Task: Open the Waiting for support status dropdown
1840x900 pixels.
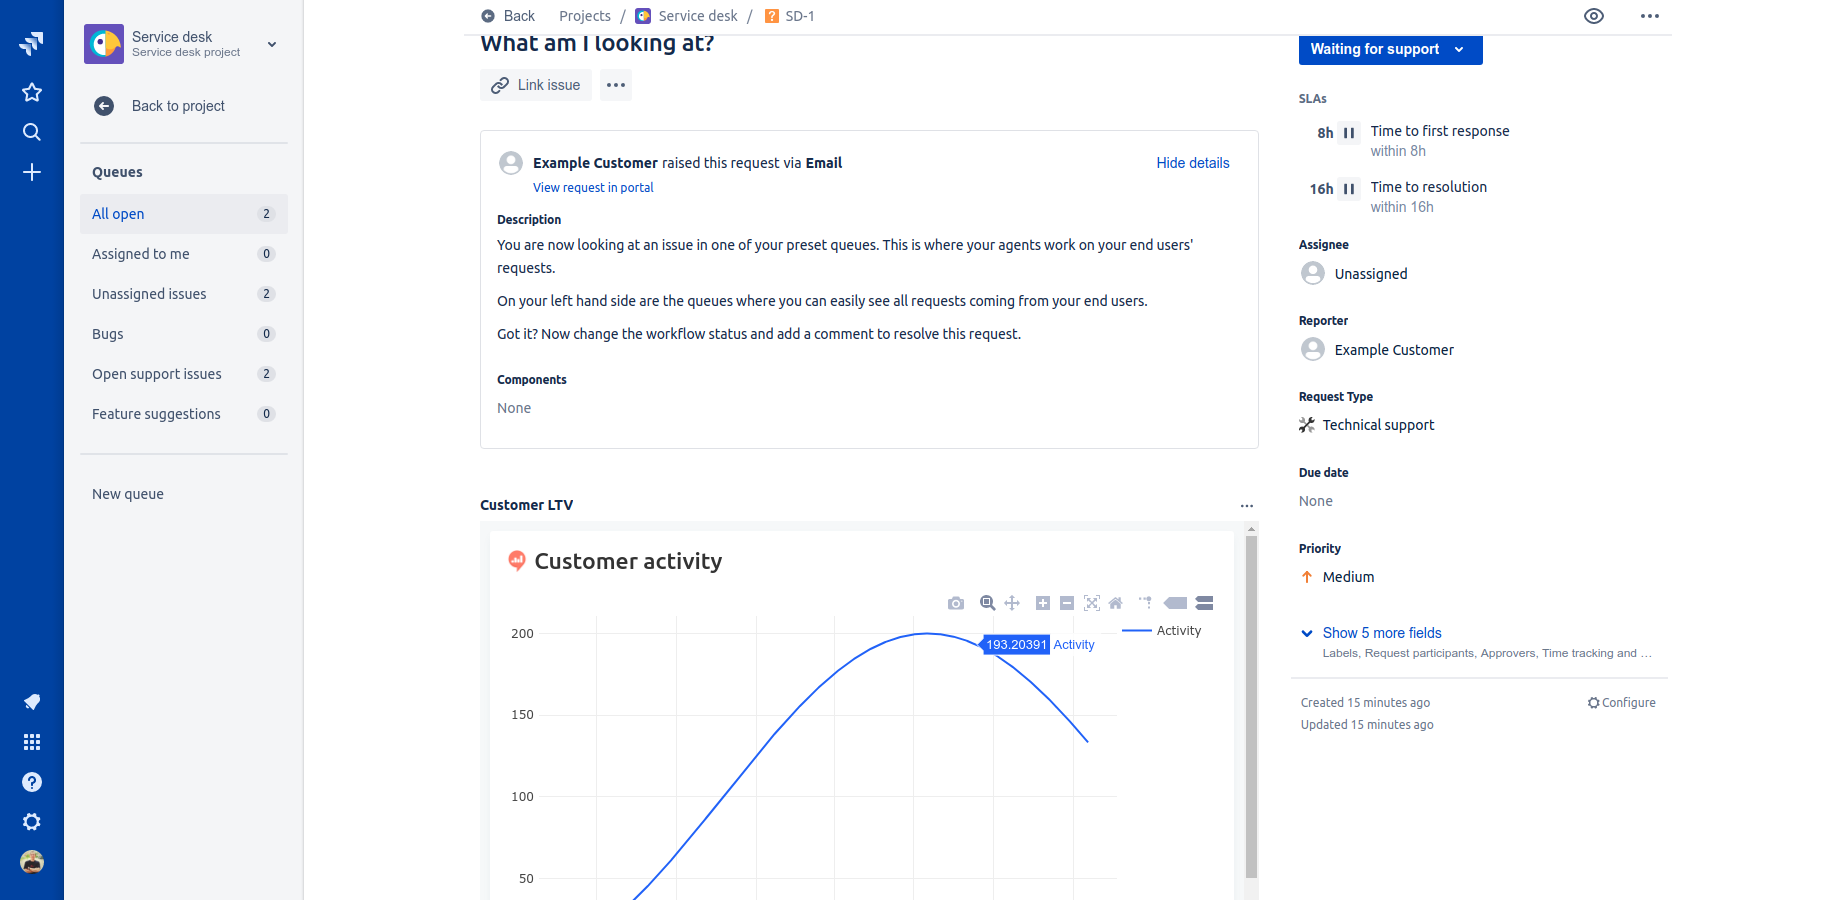Action: click(1389, 49)
